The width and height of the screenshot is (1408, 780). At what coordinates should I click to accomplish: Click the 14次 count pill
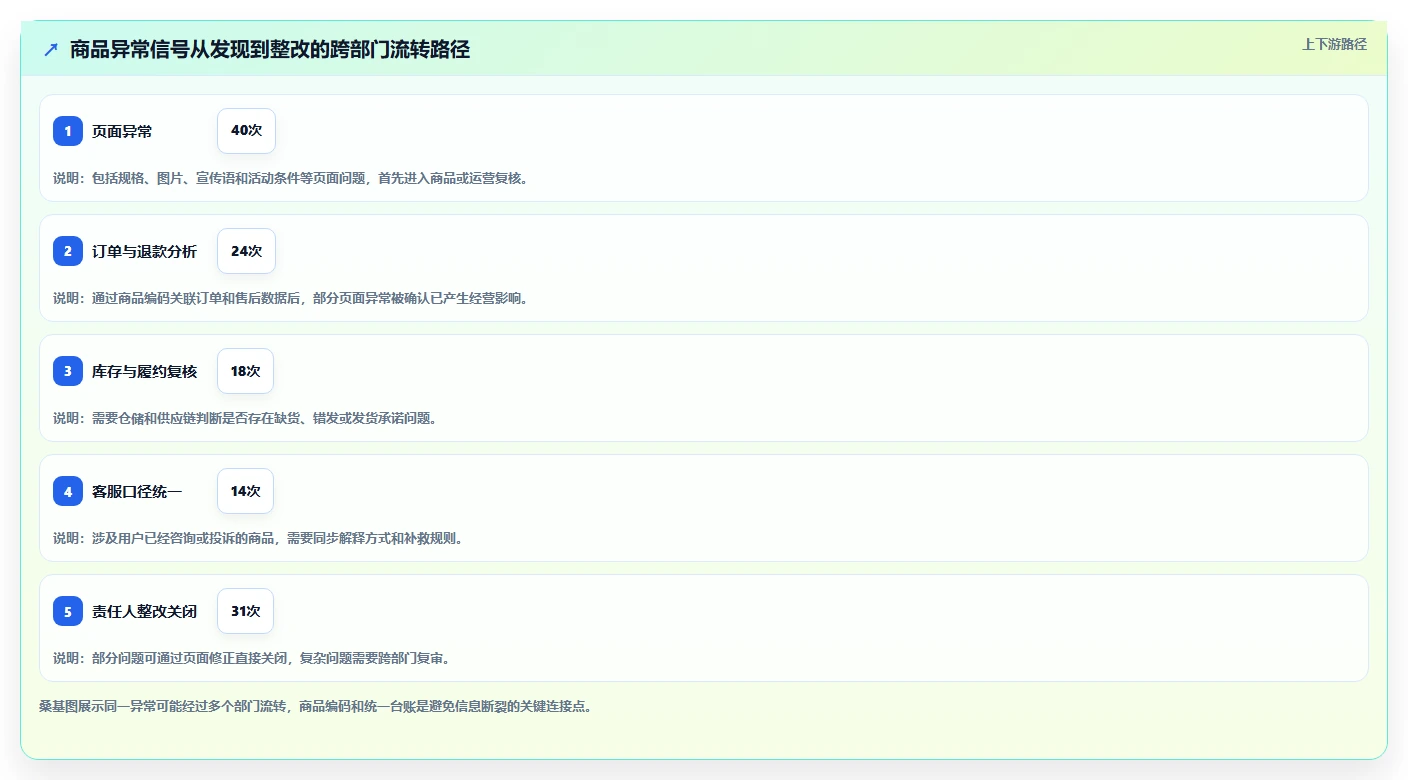point(245,491)
